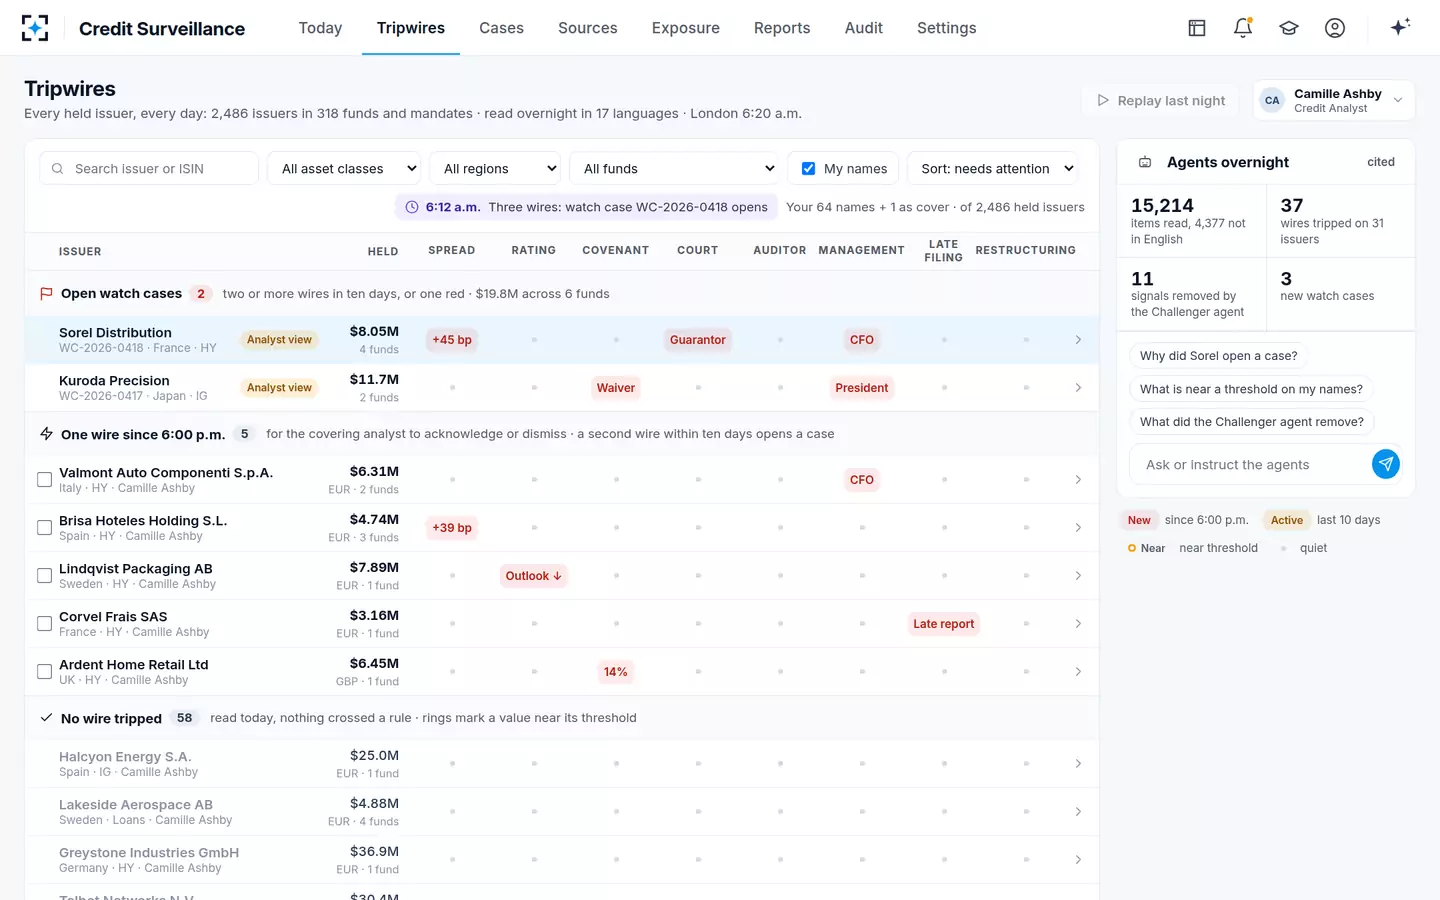Expand the Camille Ashby profile menu
Image resolution: width=1440 pixels, height=900 pixels.
click(1334, 100)
